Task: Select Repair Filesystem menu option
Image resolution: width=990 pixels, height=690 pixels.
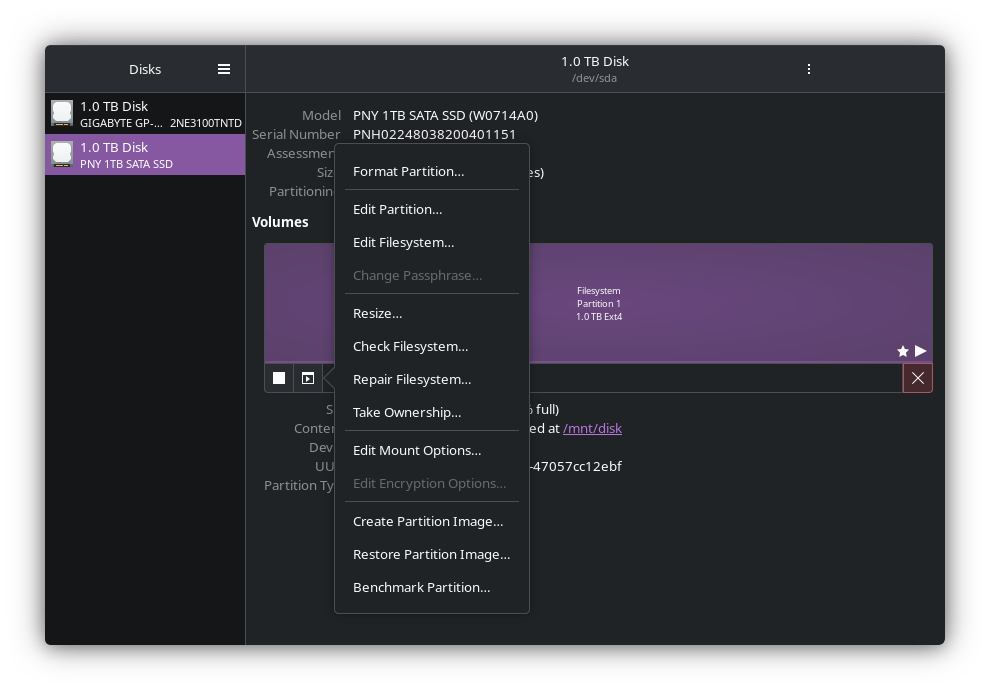Action: [x=411, y=379]
